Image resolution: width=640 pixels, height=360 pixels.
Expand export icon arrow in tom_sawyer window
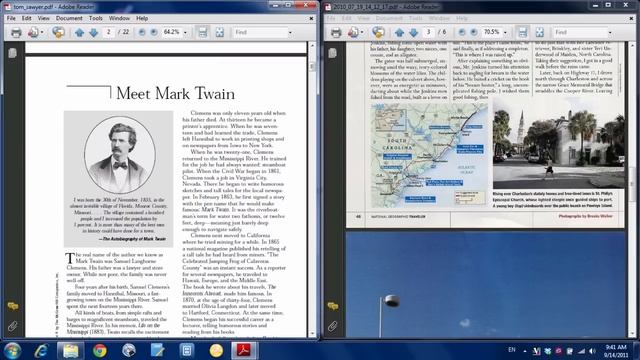(42, 32)
